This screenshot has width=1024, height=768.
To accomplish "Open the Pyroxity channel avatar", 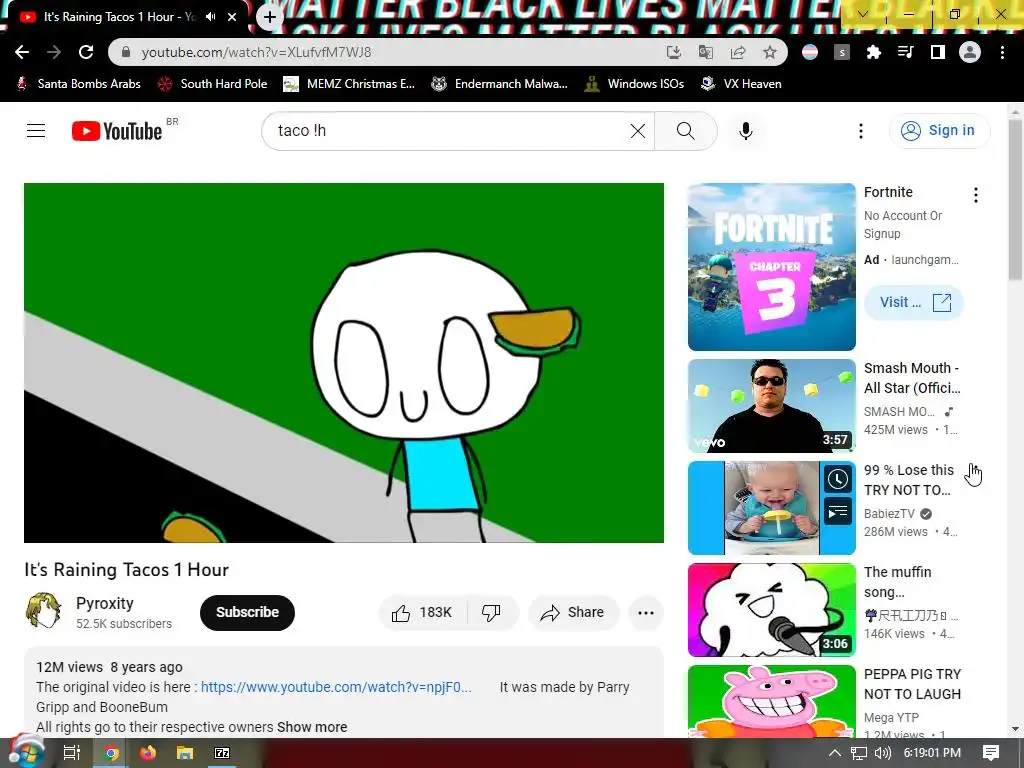I will [43, 611].
